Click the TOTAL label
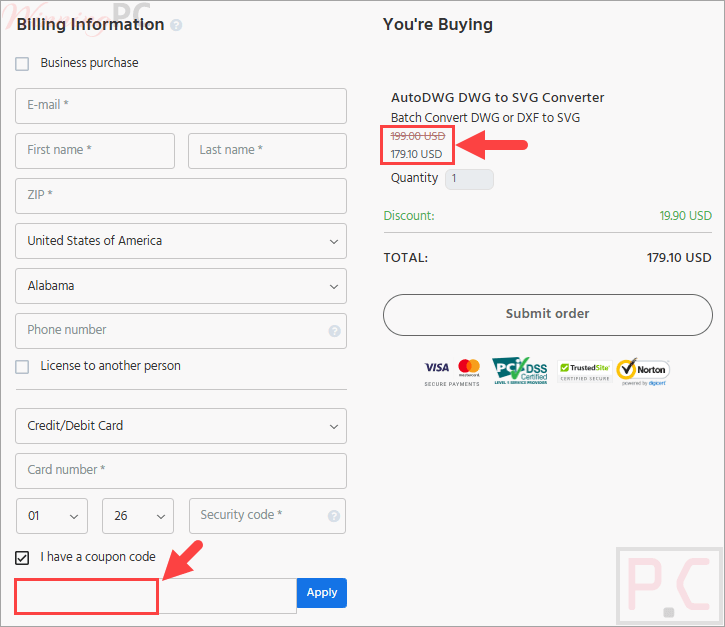Image resolution: width=725 pixels, height=627 pixels. coord(406,258)
